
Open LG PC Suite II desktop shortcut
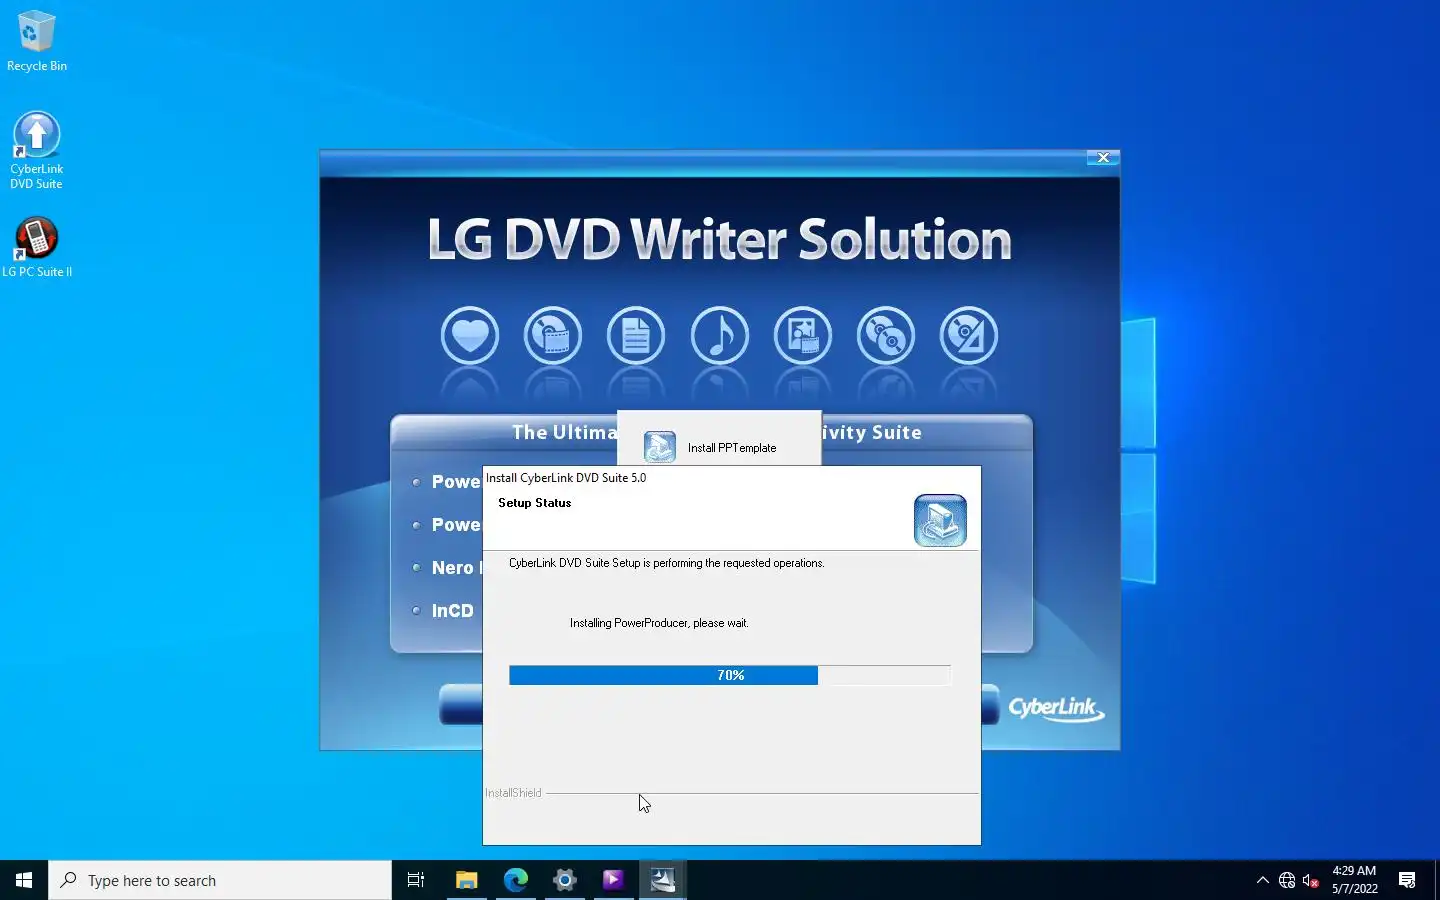coord(37,248)
